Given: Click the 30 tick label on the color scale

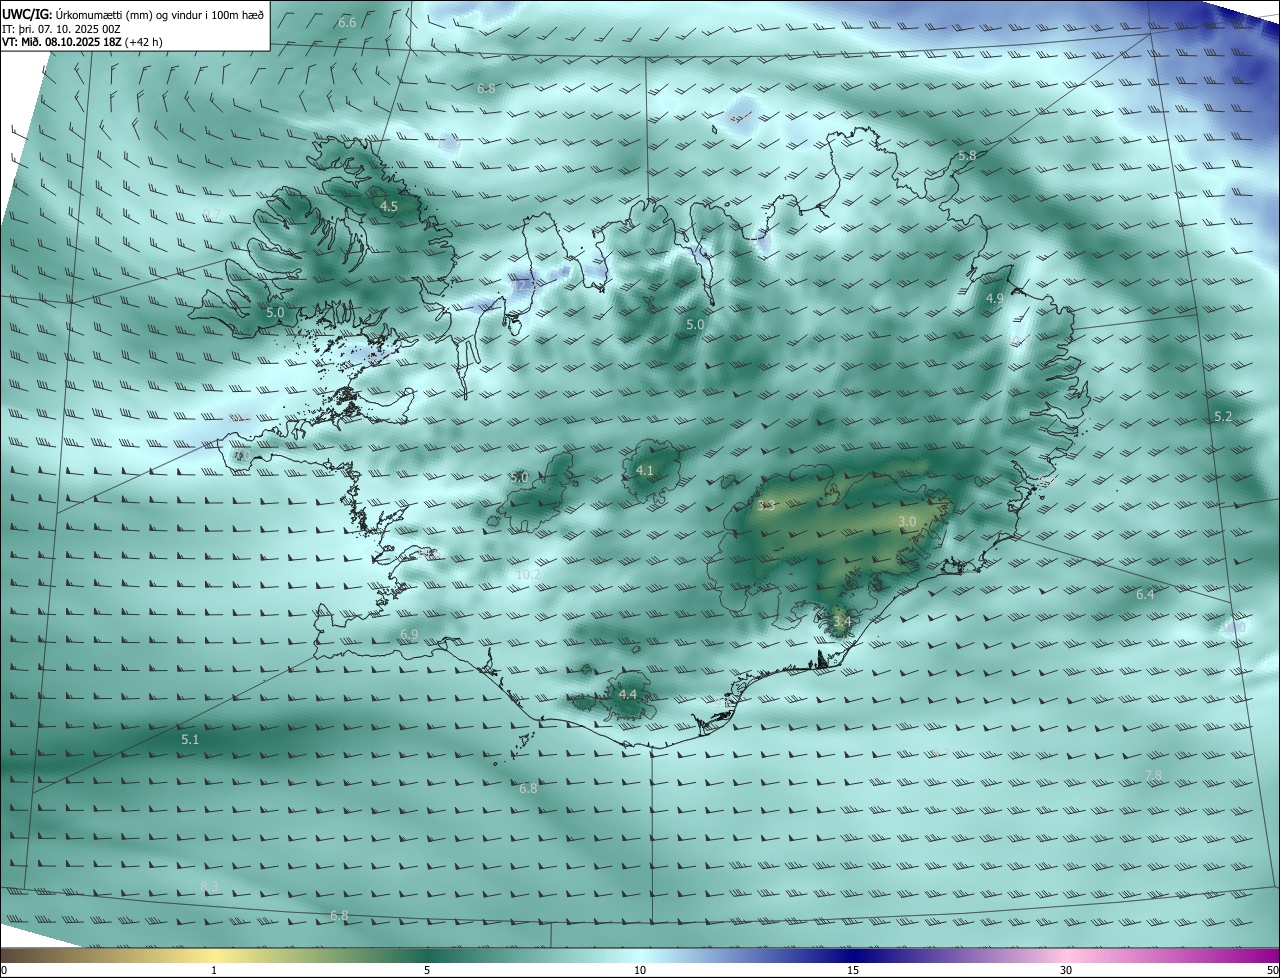Looking at the screenshot, I should [x=1066, y=970].
